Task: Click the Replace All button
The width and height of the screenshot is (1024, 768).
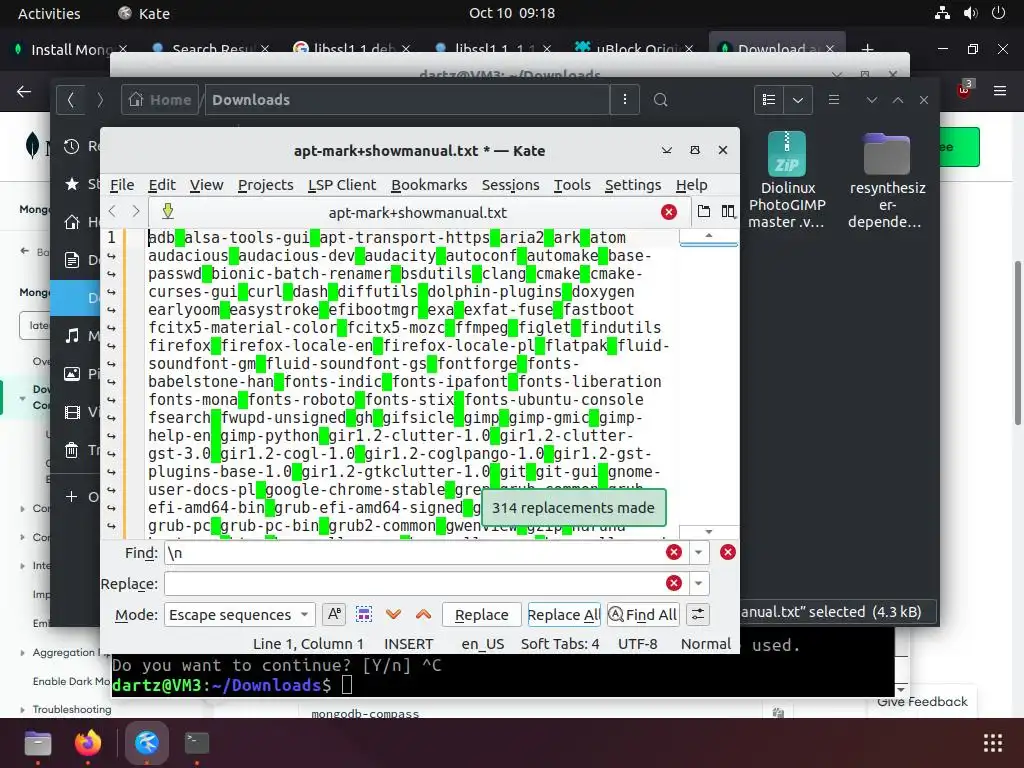Action: point(564,615)
